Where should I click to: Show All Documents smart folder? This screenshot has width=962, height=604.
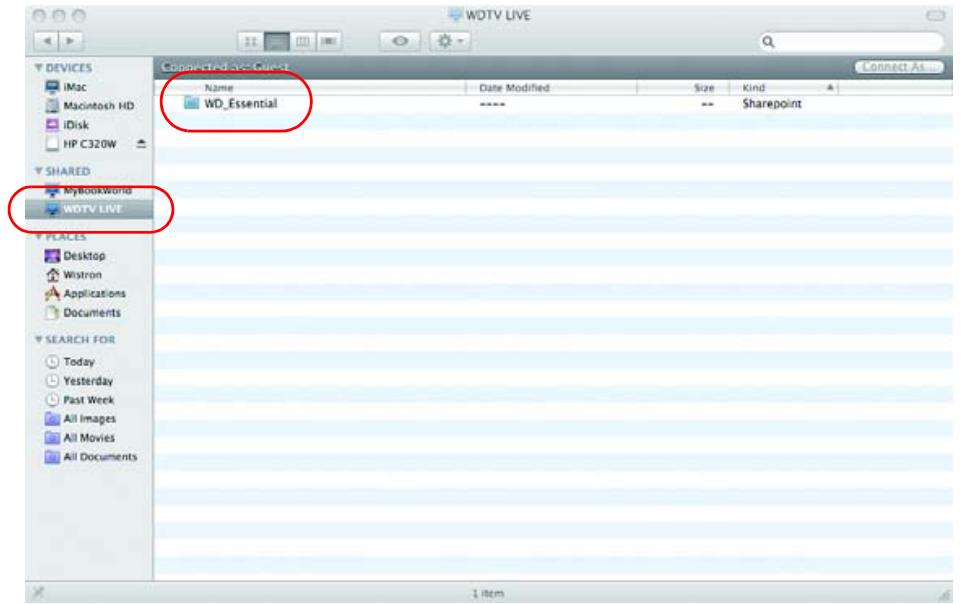click(91, 457)
